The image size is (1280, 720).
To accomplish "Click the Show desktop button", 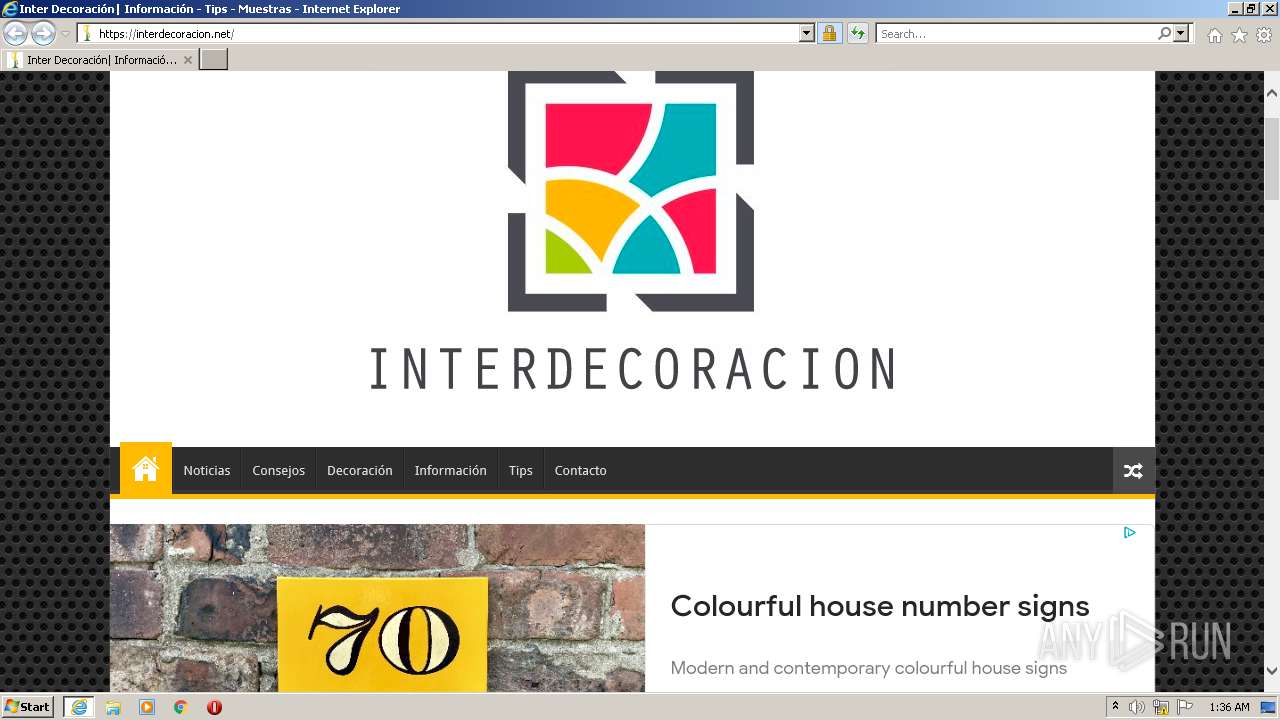I will [1269, 707].
